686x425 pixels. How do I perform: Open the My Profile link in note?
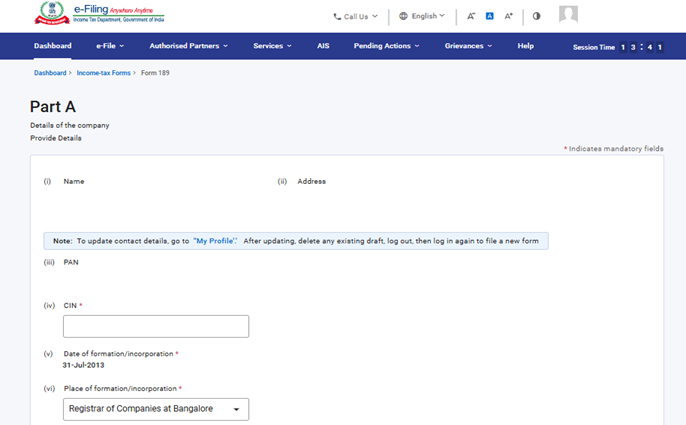[x=215, y=241]
